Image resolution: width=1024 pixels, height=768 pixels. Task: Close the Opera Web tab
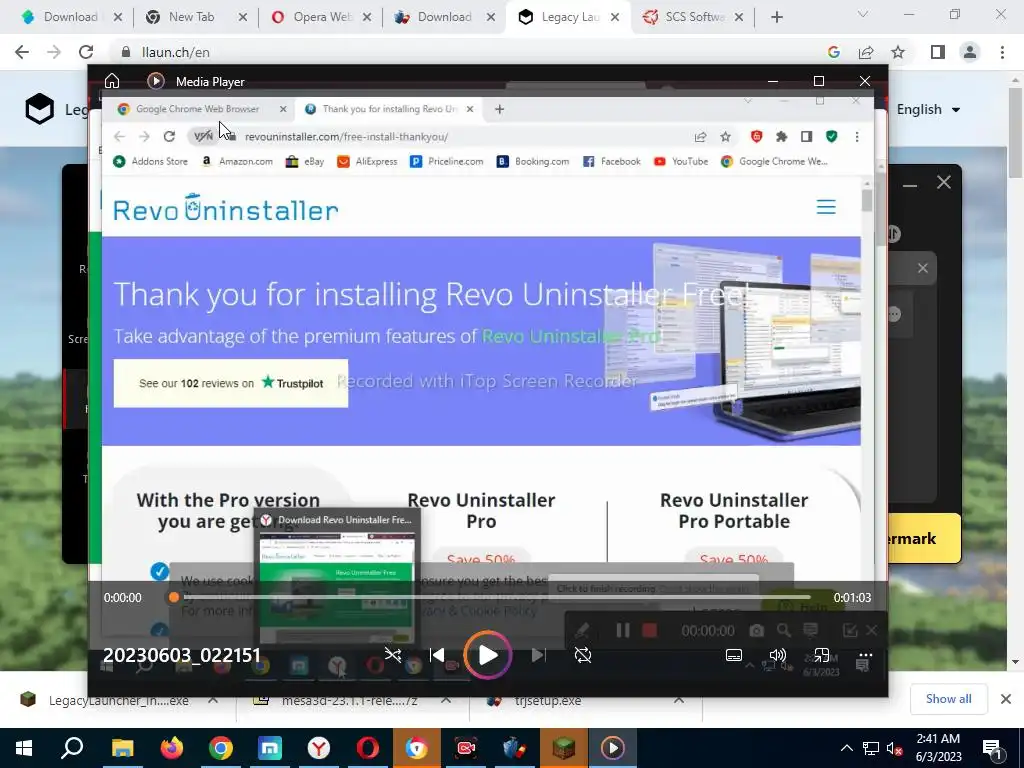click(367, 17)
